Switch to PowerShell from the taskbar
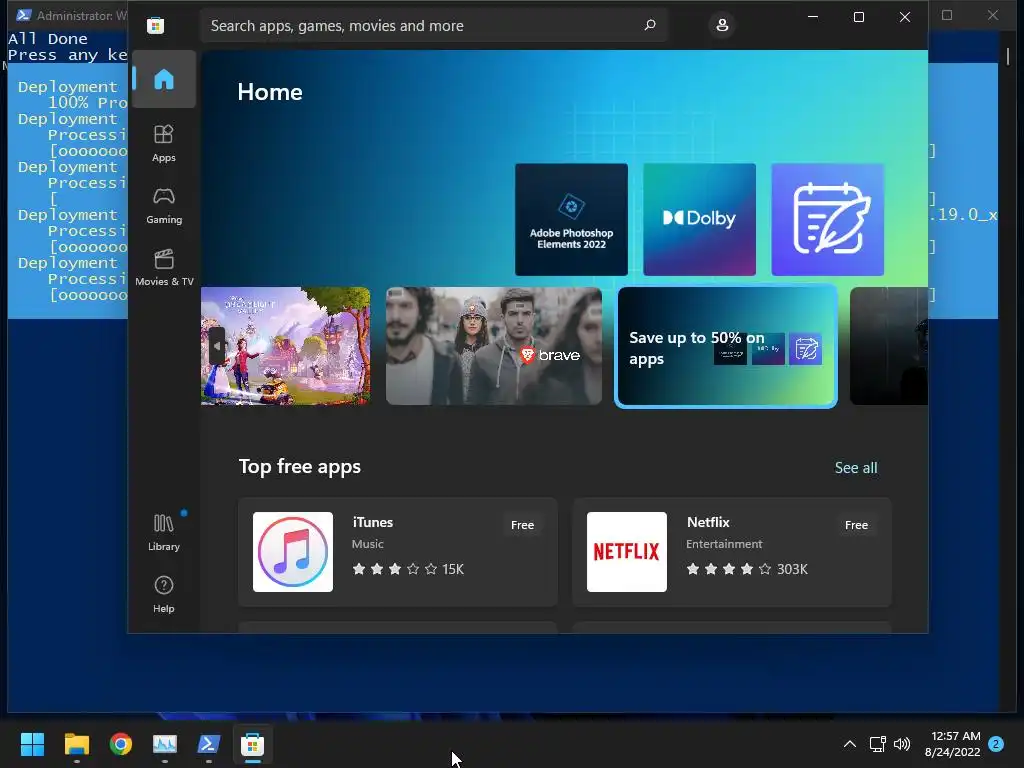The height and width of the screenshot is (768, 1024). 208,744
